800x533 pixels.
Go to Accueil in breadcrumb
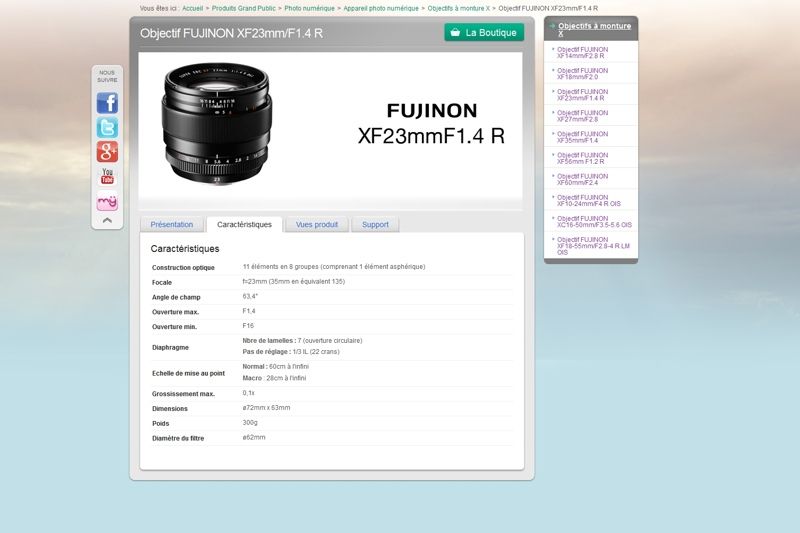tap(192, 8)
